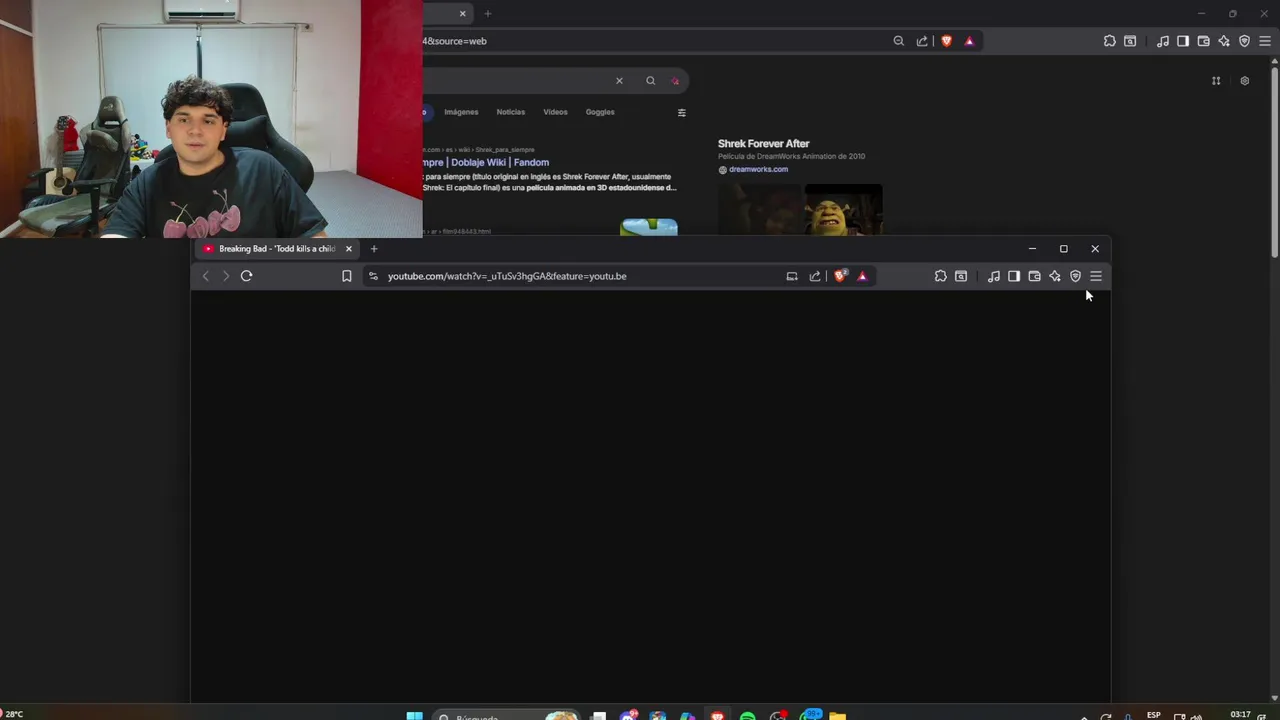The width and height of the screenshot is (1280, 720).
Task: Open Brave Rewards triangle in front window
Action: 862,276
